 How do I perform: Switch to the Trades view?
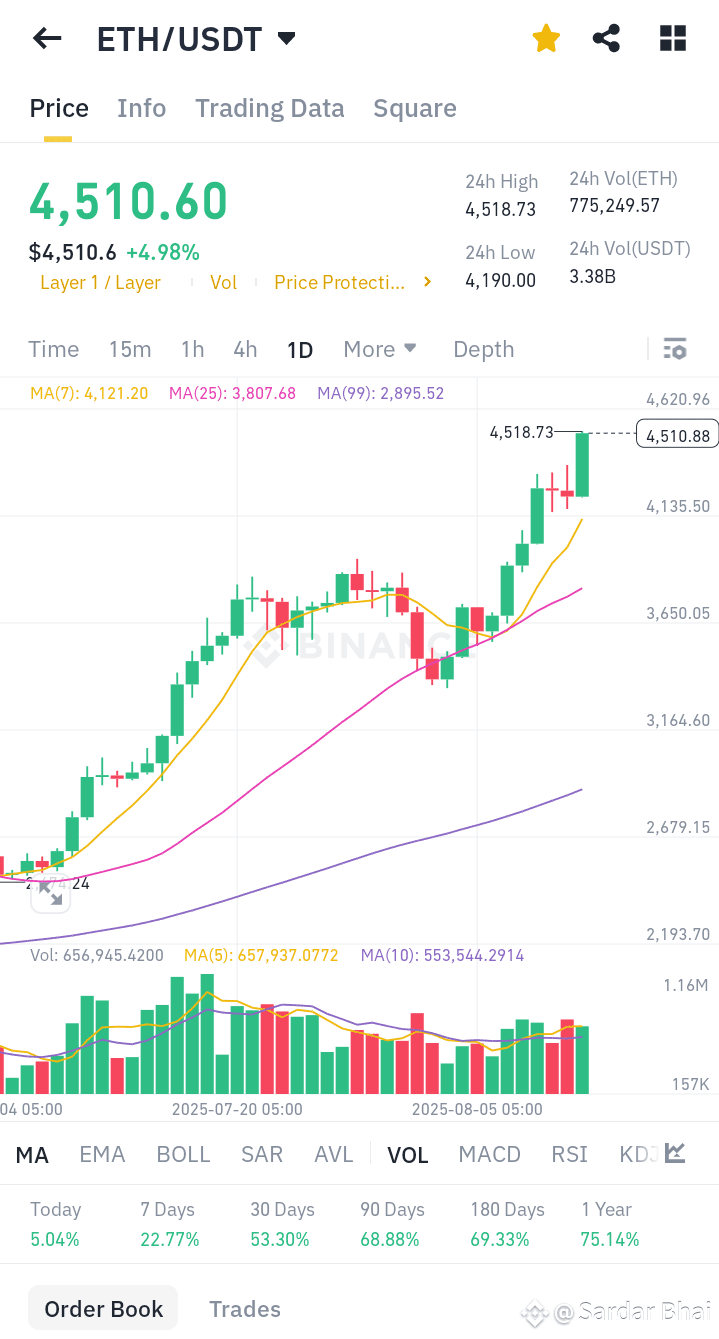[244, 1308]
